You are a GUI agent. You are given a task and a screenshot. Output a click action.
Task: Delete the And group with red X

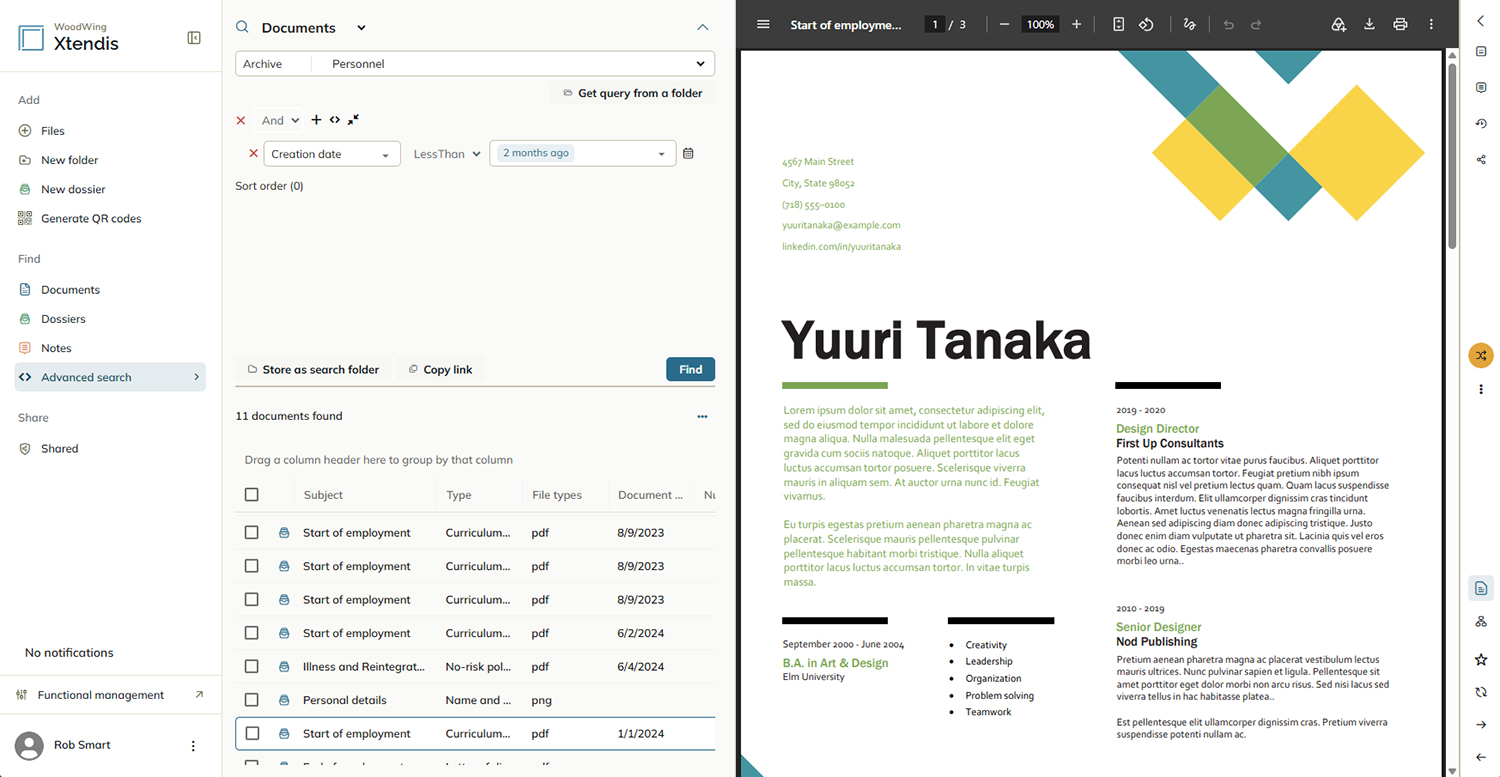click(x=240, y=120)
